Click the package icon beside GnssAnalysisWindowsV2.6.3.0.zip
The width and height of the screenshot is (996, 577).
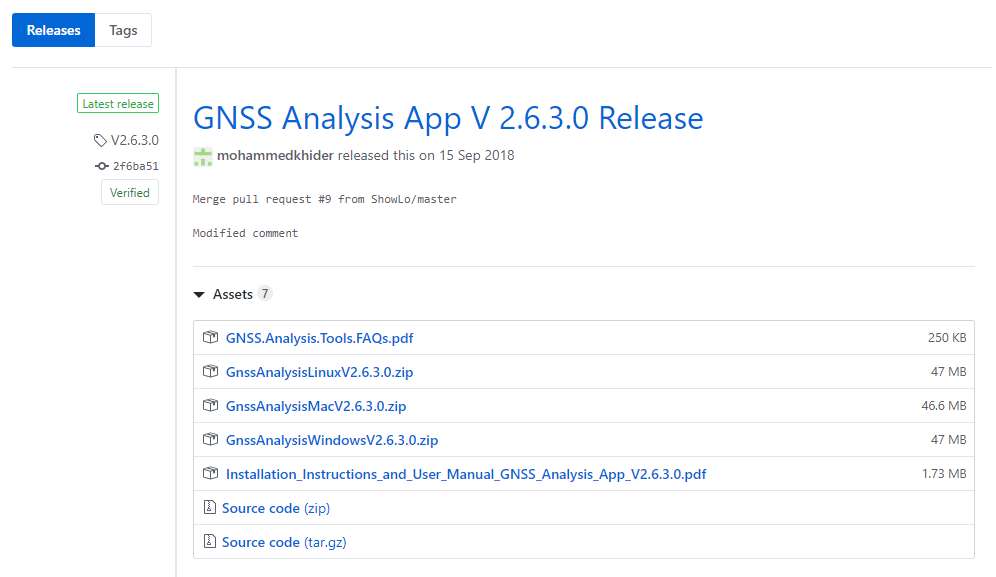pos(210,440)
